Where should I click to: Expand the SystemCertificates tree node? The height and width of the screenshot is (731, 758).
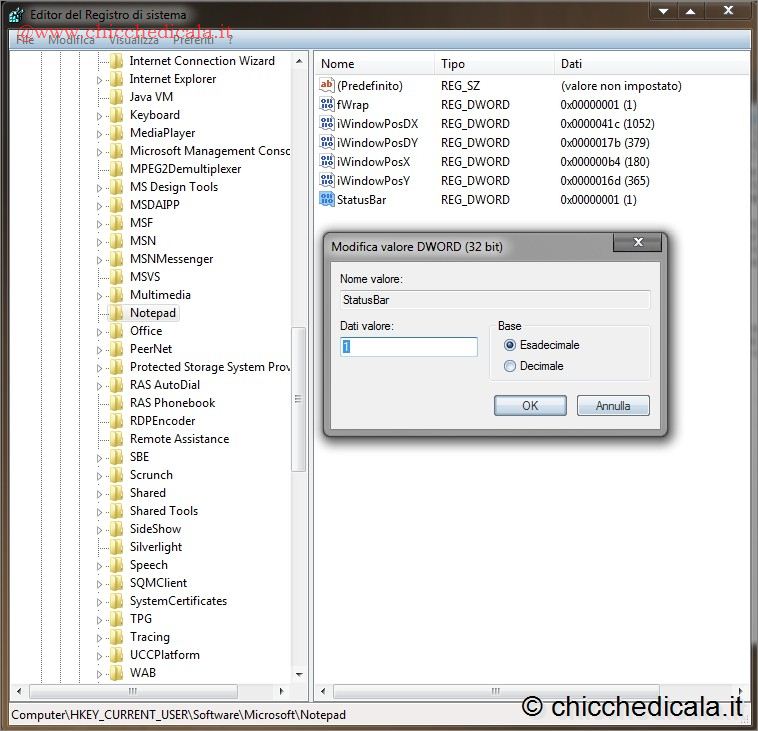pos(99,601)
